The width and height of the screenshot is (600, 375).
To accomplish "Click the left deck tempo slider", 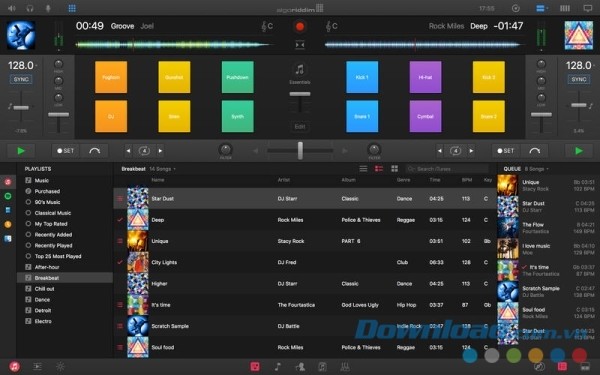I will 21,108.
